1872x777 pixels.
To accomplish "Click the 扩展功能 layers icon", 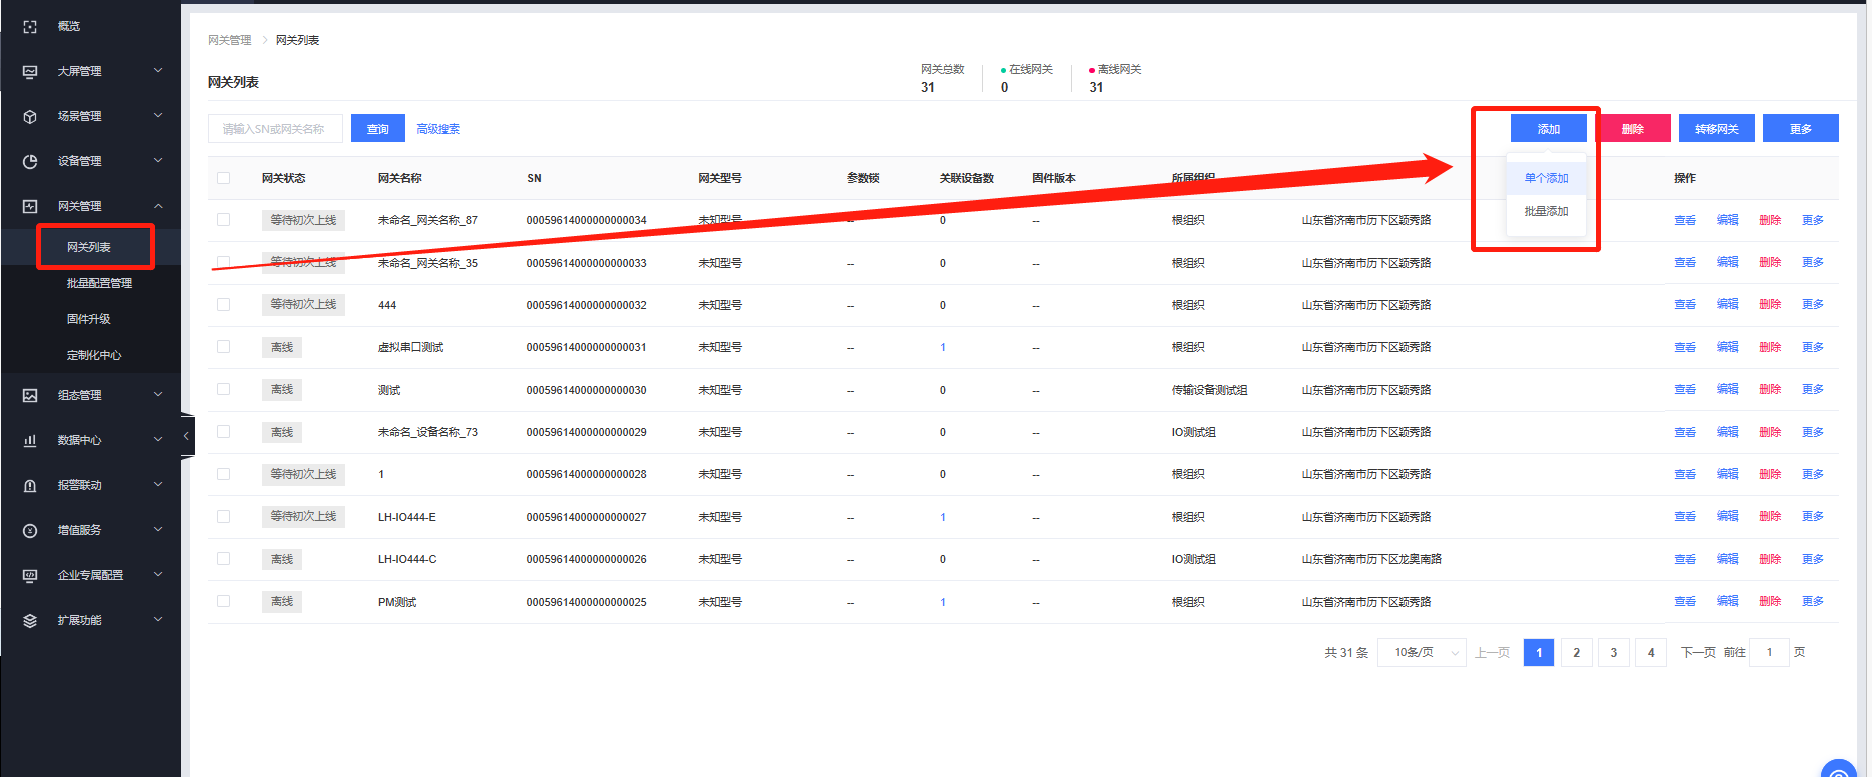I will point(30,621).
